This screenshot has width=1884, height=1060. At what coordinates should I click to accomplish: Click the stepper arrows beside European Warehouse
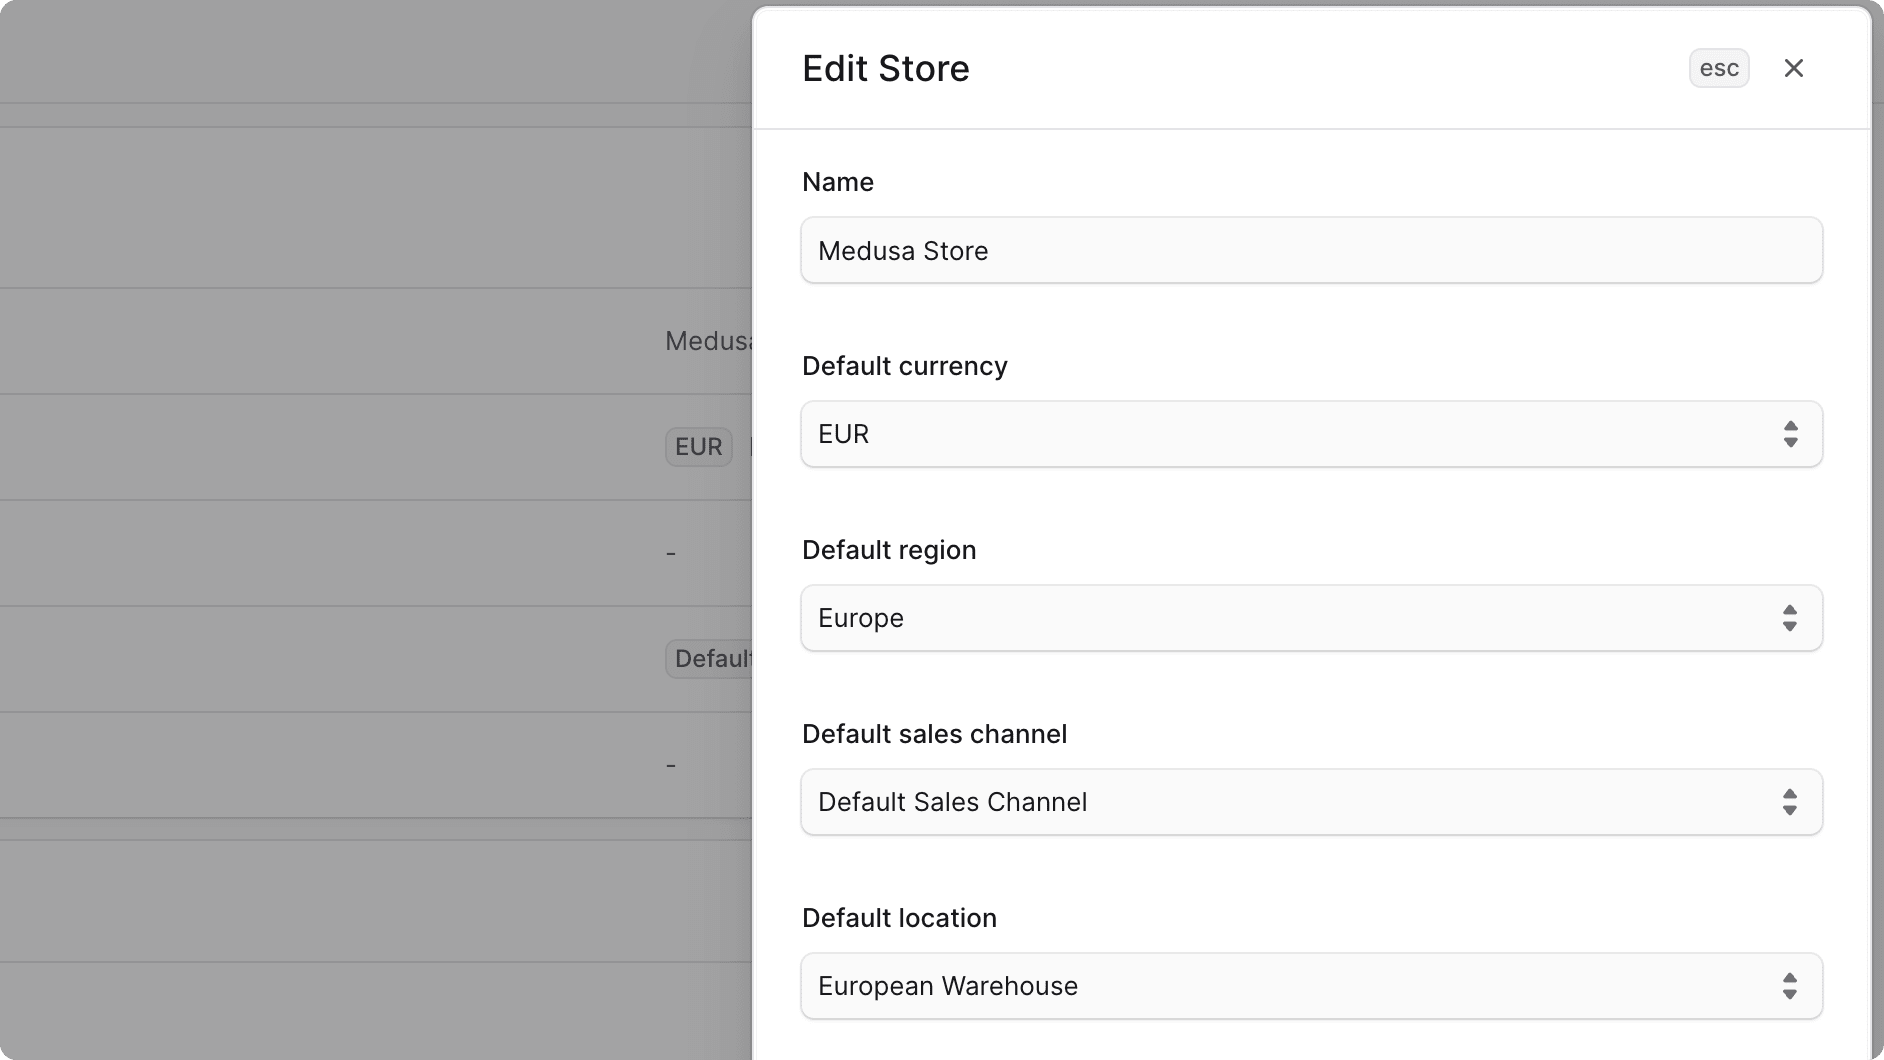[x=1790, y=986]
